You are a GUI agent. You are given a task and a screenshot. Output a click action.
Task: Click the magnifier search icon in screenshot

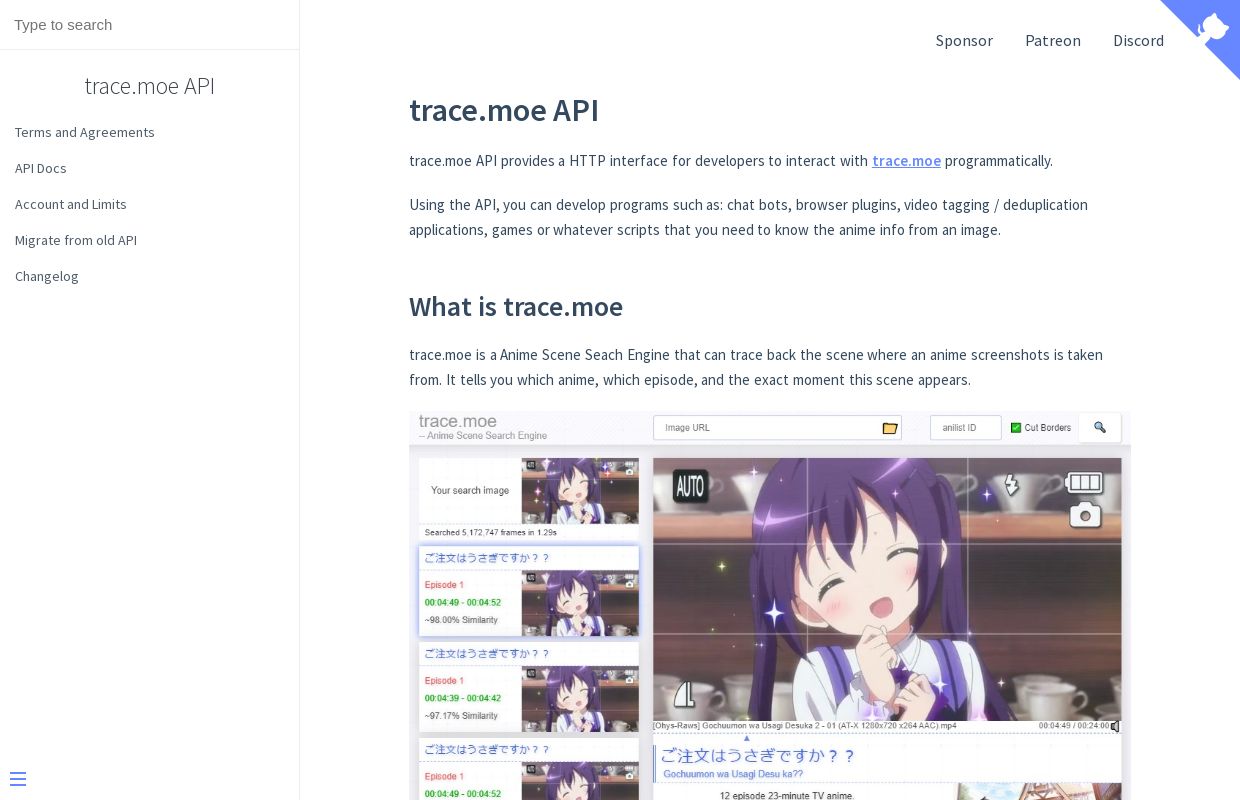click(1100, 427)
